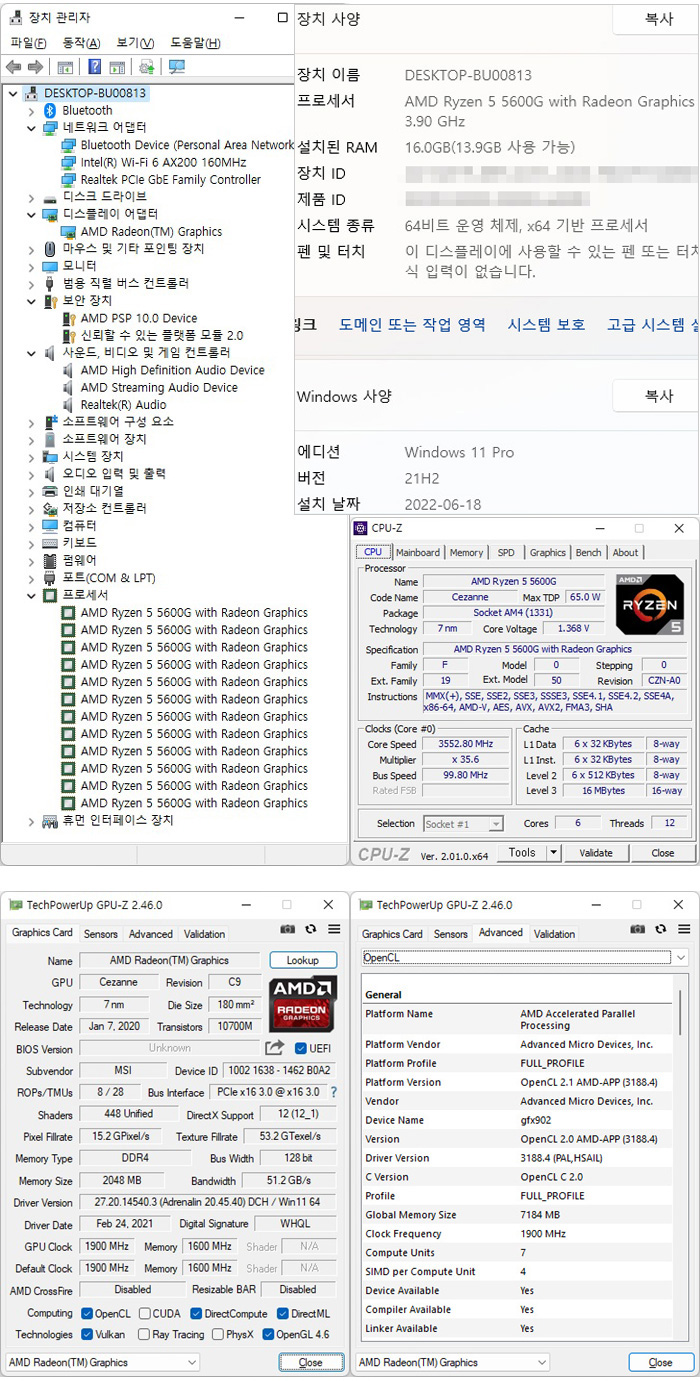Click the update driver toolbar icon
700x1381 pixels.
click(x=146, y=67)
